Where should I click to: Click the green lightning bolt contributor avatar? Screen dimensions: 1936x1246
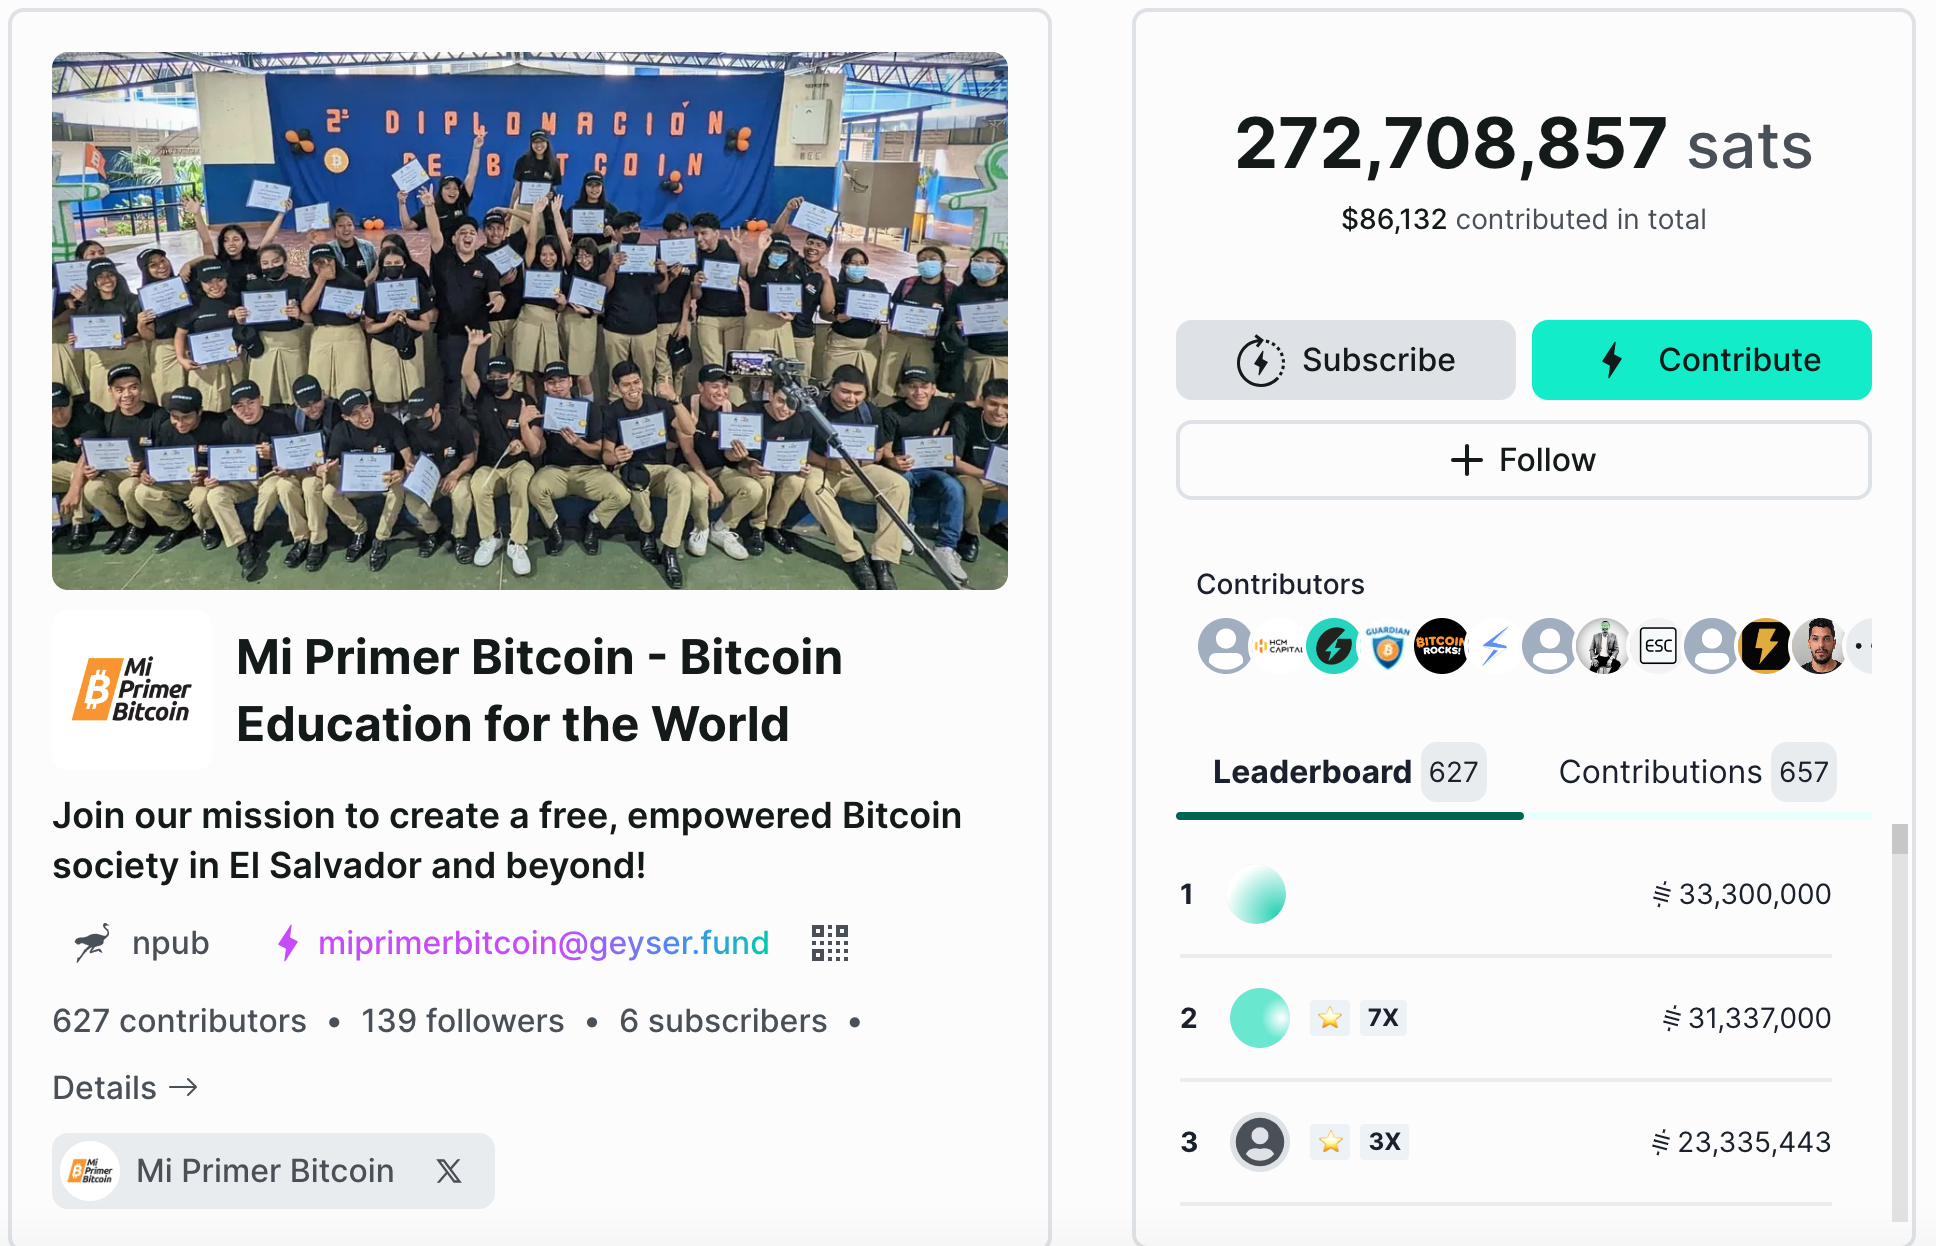coord(1333,646)
